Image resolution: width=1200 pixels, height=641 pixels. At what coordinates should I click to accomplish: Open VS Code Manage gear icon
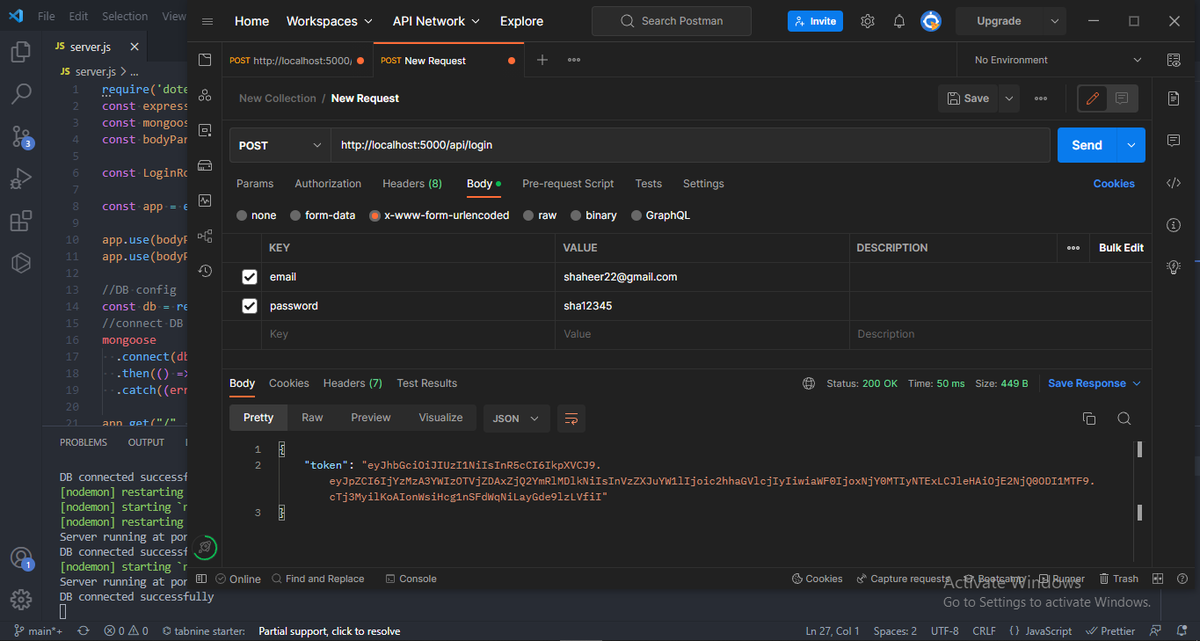(x=21, y=600)
